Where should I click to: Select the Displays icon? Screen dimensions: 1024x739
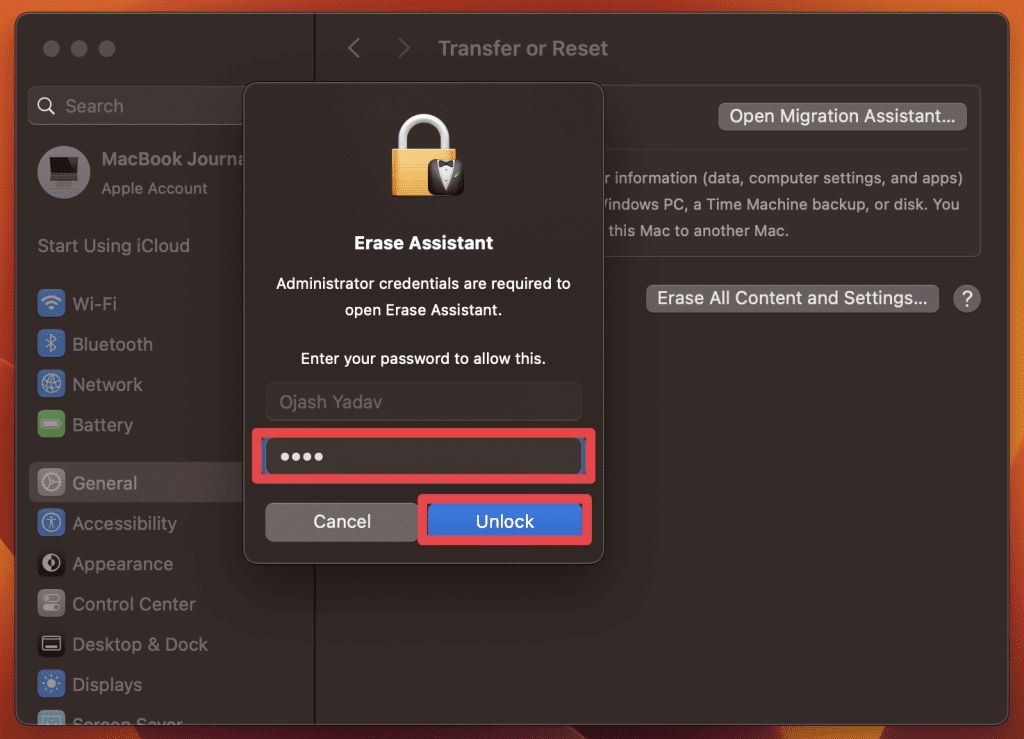point(52,684)
